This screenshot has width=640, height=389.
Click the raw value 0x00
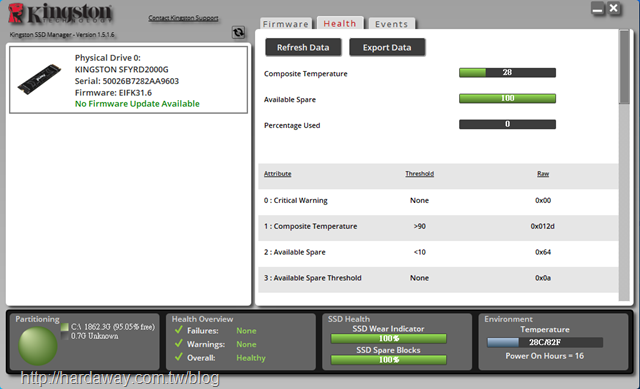543,200
